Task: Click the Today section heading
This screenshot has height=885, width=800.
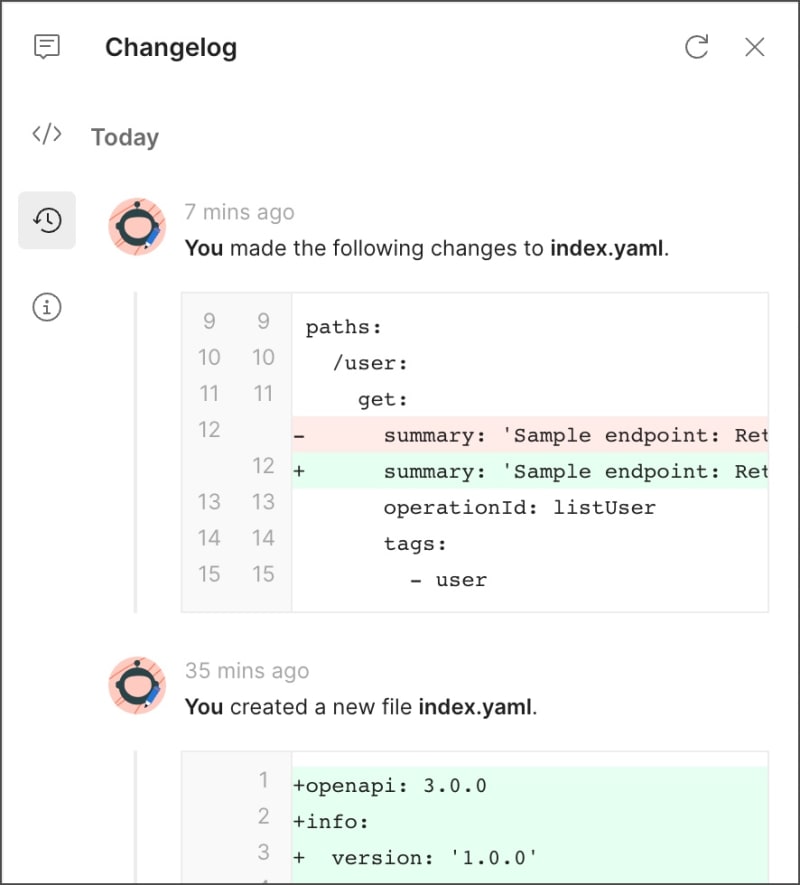Action: (x=125, y=137)
